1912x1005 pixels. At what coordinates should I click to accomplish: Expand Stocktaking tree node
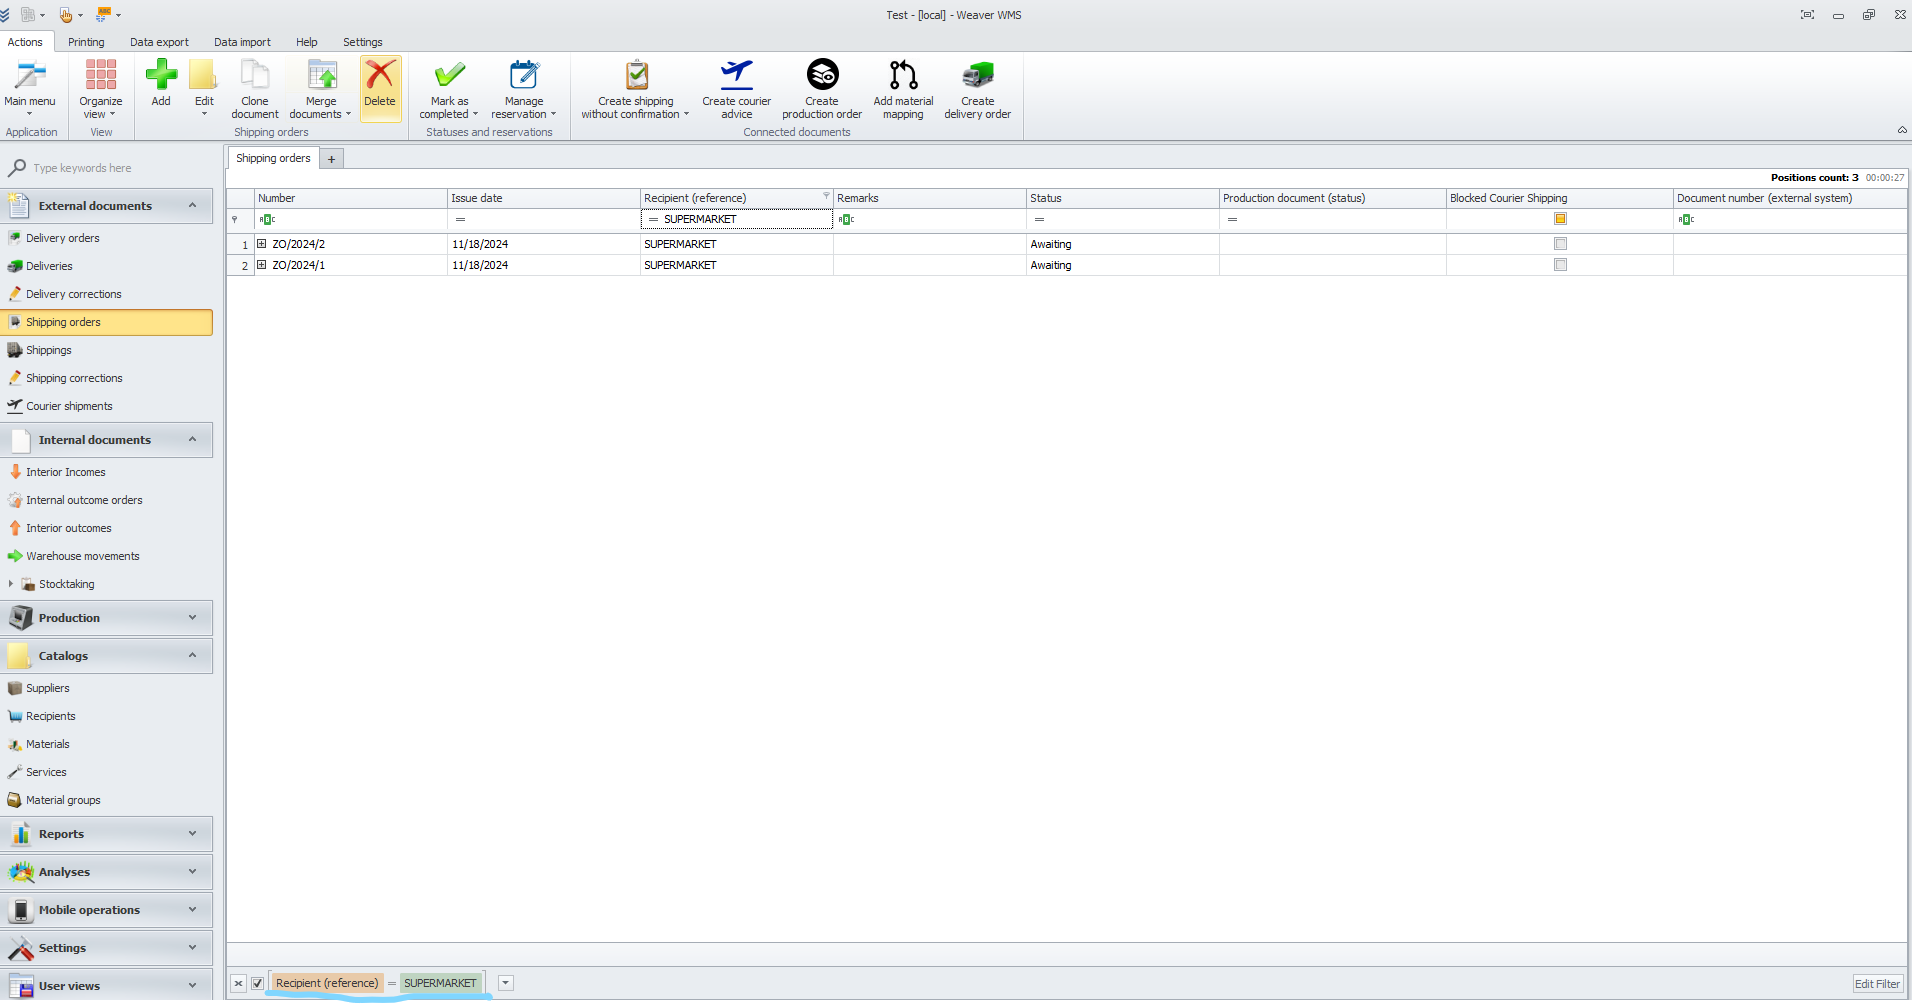[11, 584]
